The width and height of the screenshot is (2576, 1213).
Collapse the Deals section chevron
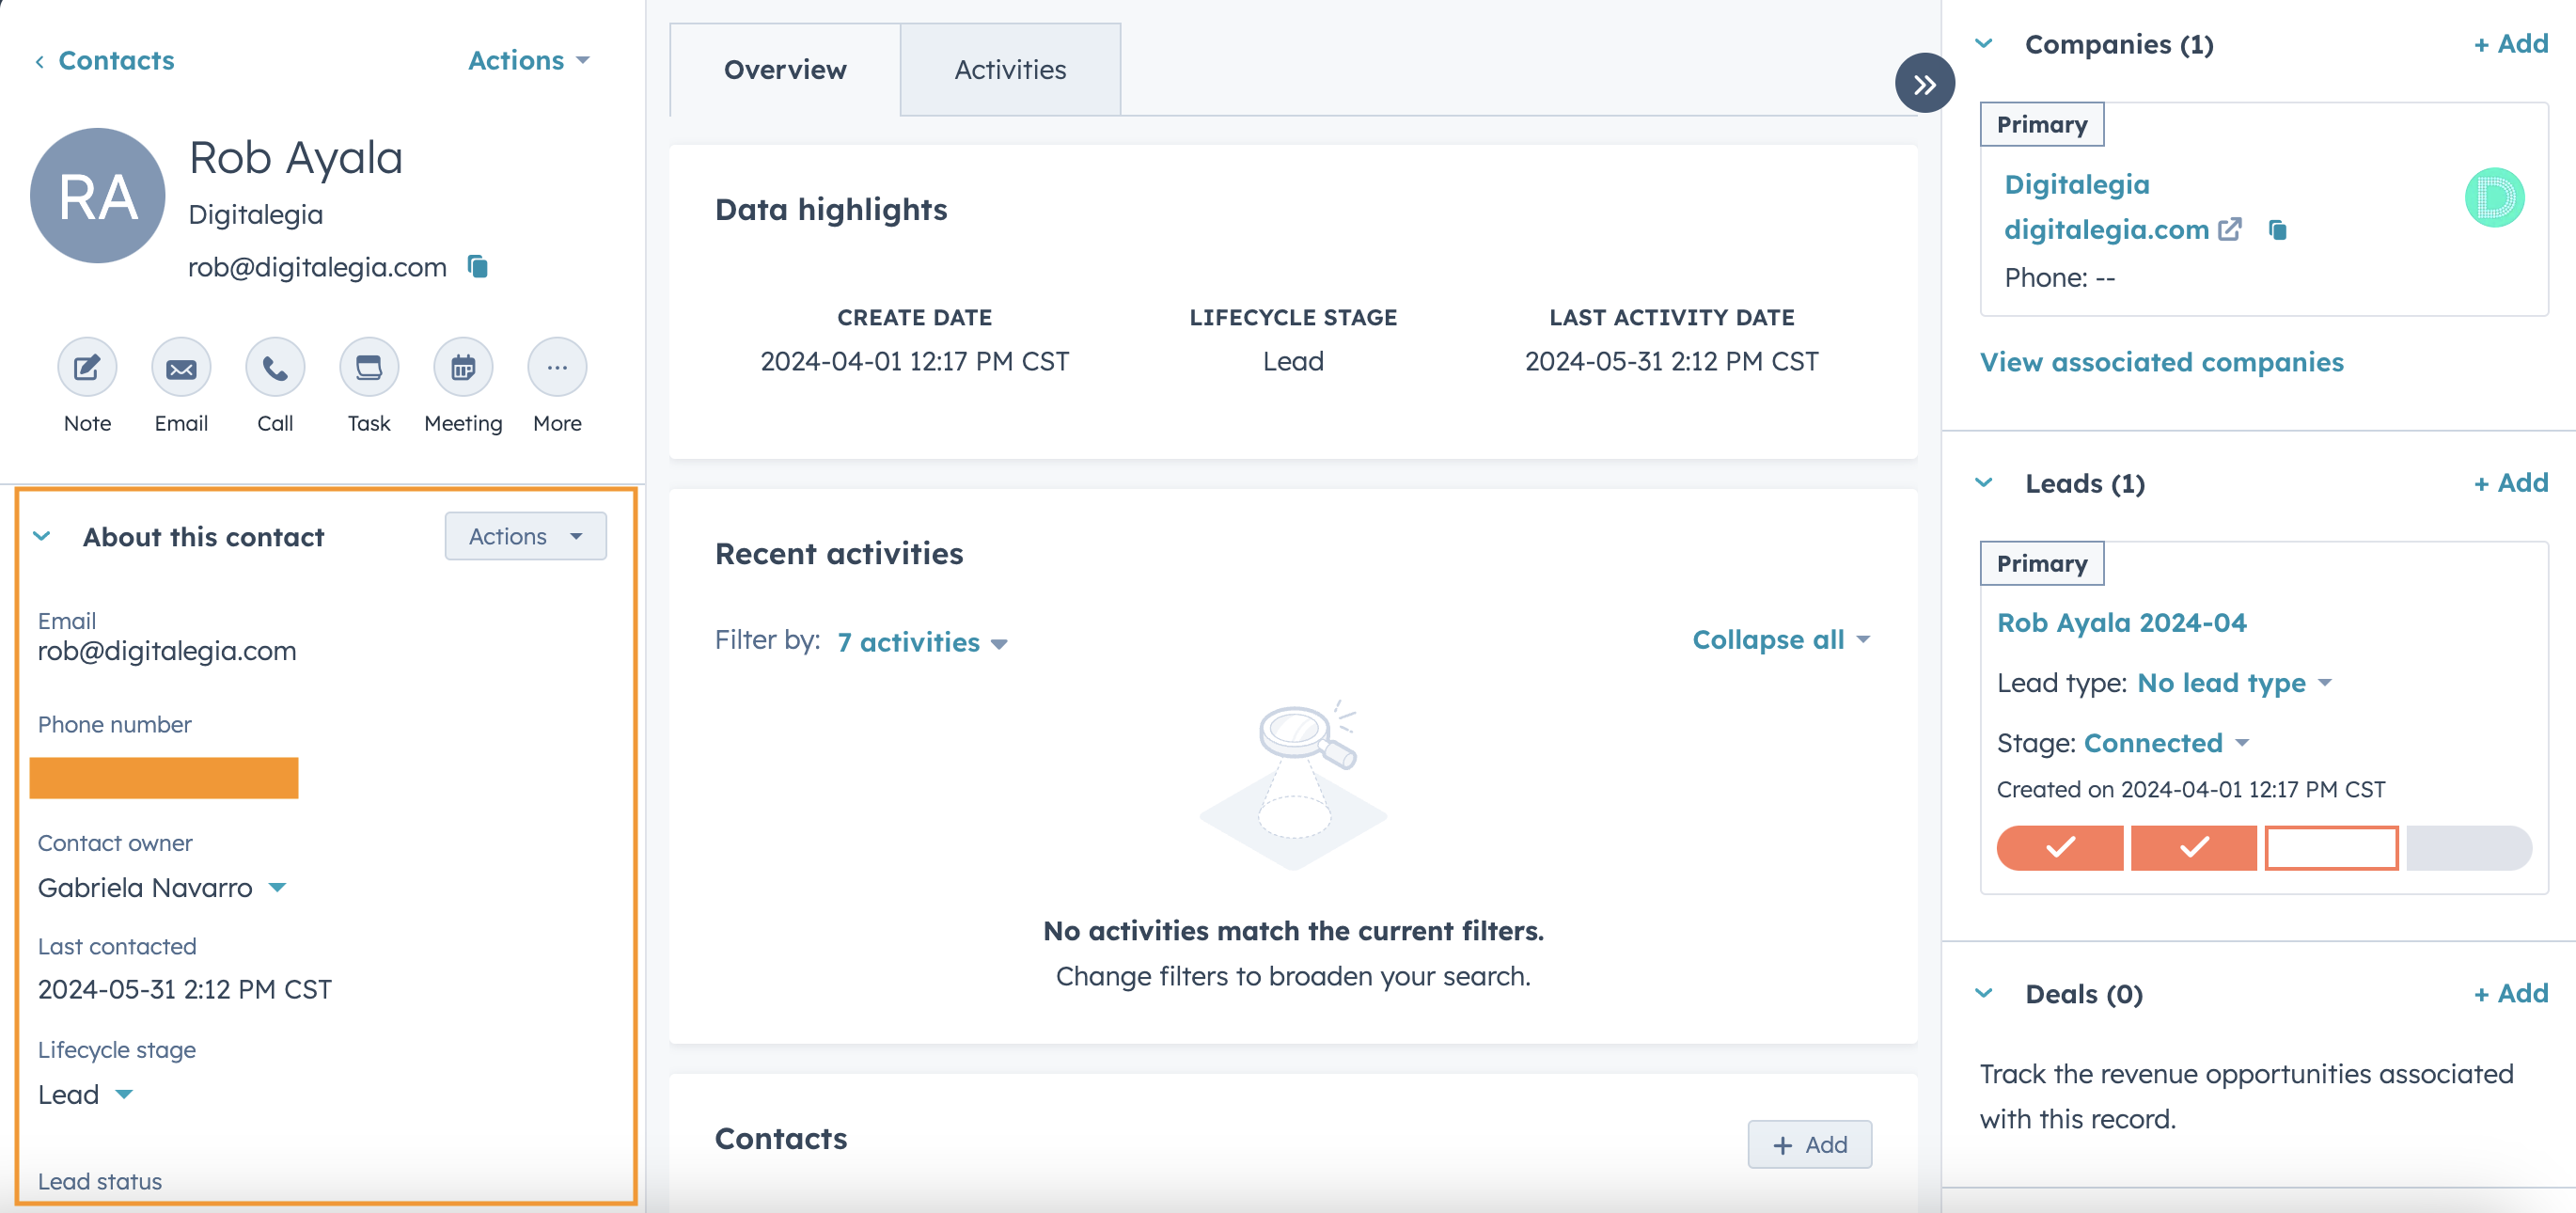point(1985,993)
